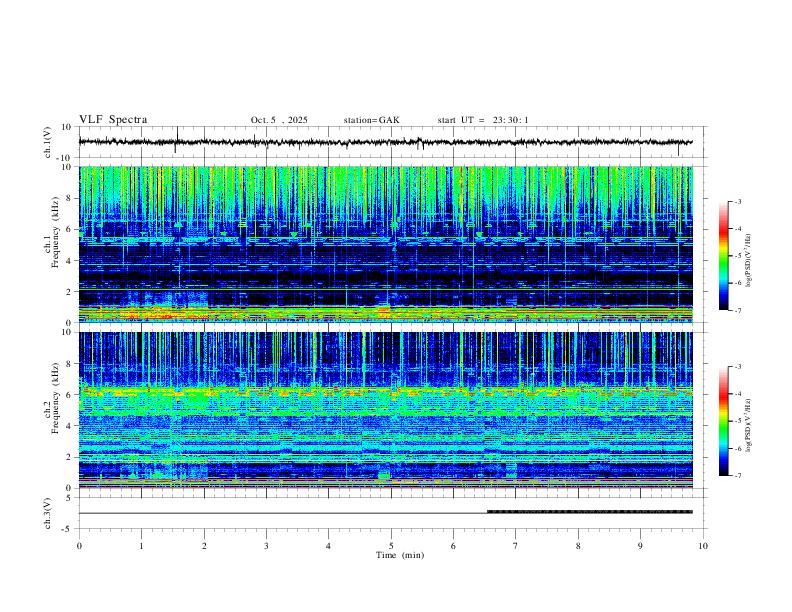Select the "Oct. 5 , 2025" date text

[279, 120]
